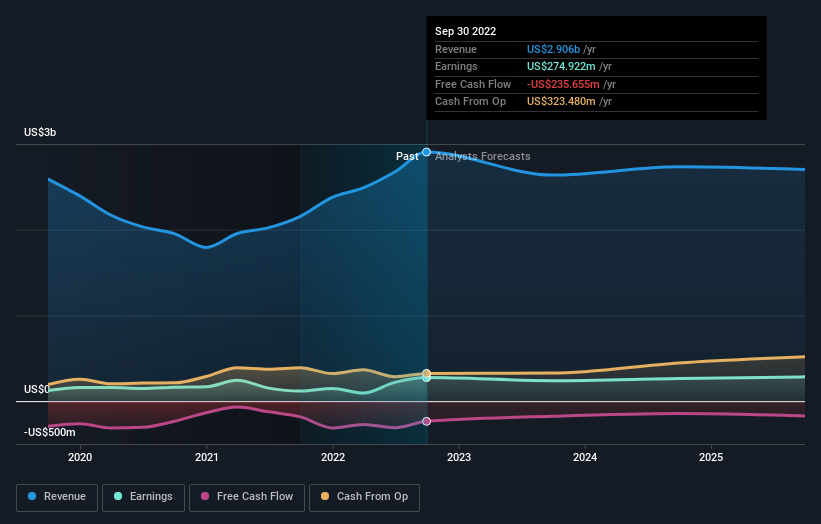
Task: Click the 'Free Cash Flow' tooltip row label
Action: (473, 84)
